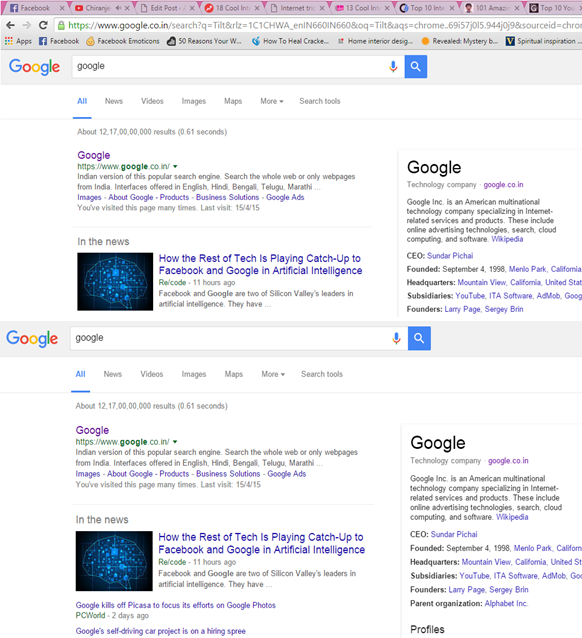Image resolution: width=582 pixels, height=638 pixels.
Task: Click the upper voice search microphone
Action: 393,66
